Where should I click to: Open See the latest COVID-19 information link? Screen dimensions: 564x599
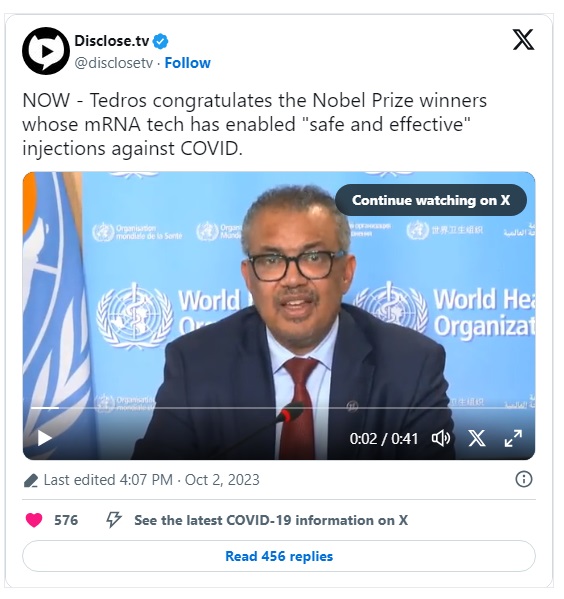271,520
